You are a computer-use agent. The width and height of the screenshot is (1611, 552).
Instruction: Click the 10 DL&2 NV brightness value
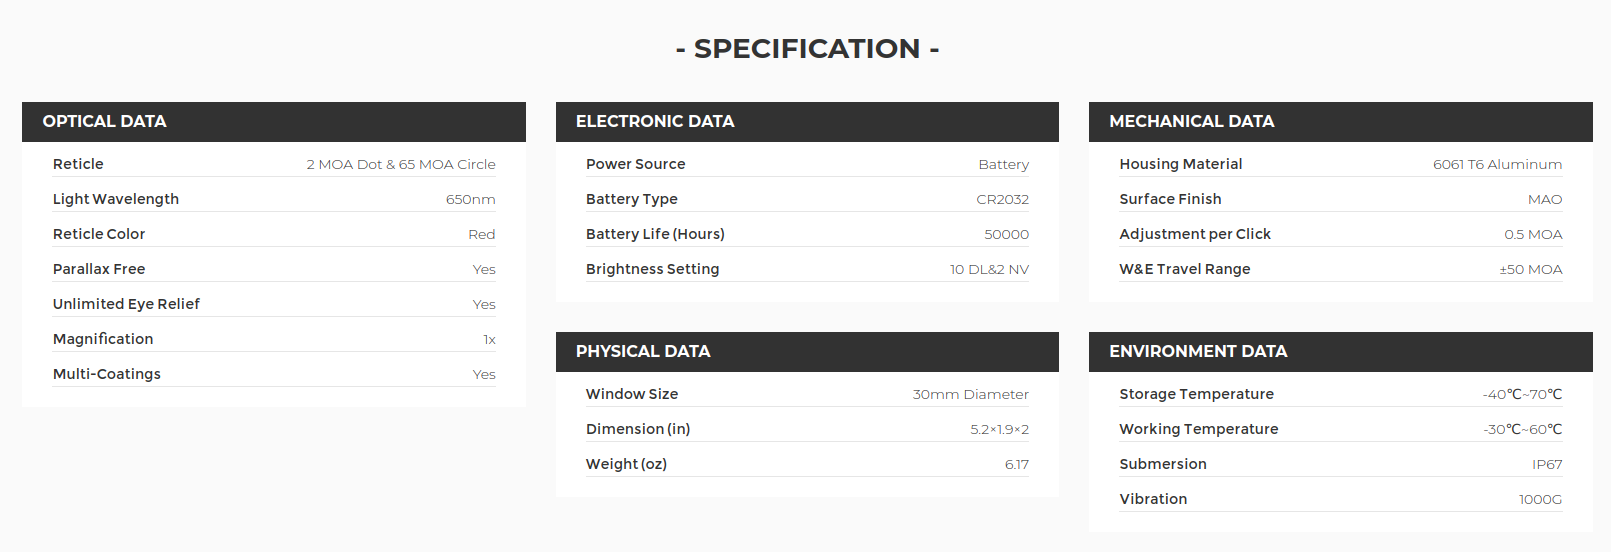989,269
